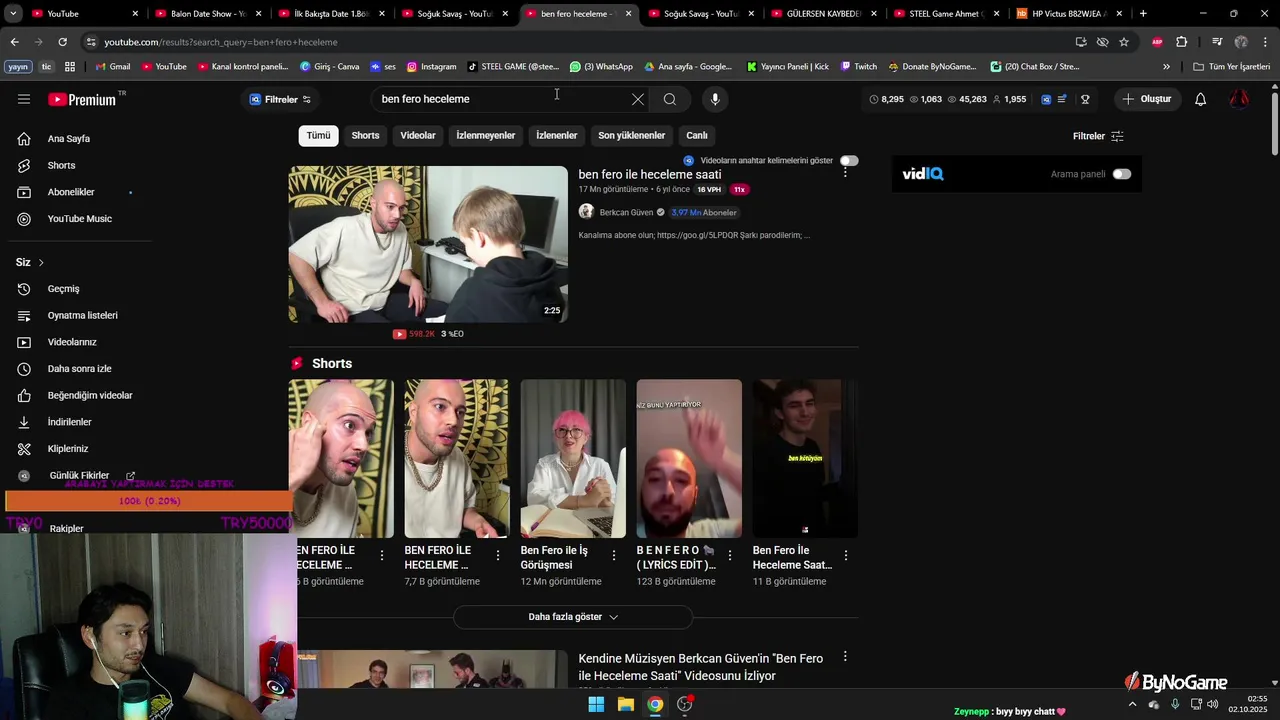This screenshot has width=1280, height=720.
Task: Clear the search box with the X icon
Action: [x=638, y=99]
